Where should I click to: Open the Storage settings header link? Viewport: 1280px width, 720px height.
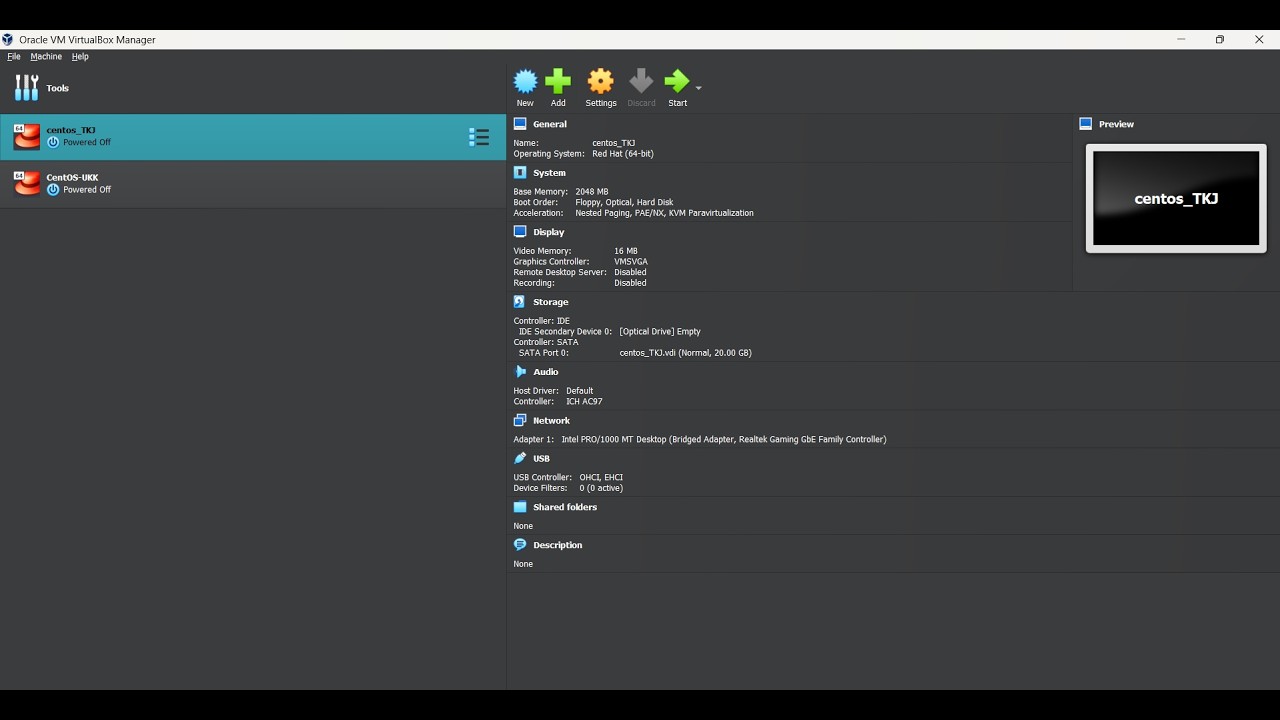[551, 302]
